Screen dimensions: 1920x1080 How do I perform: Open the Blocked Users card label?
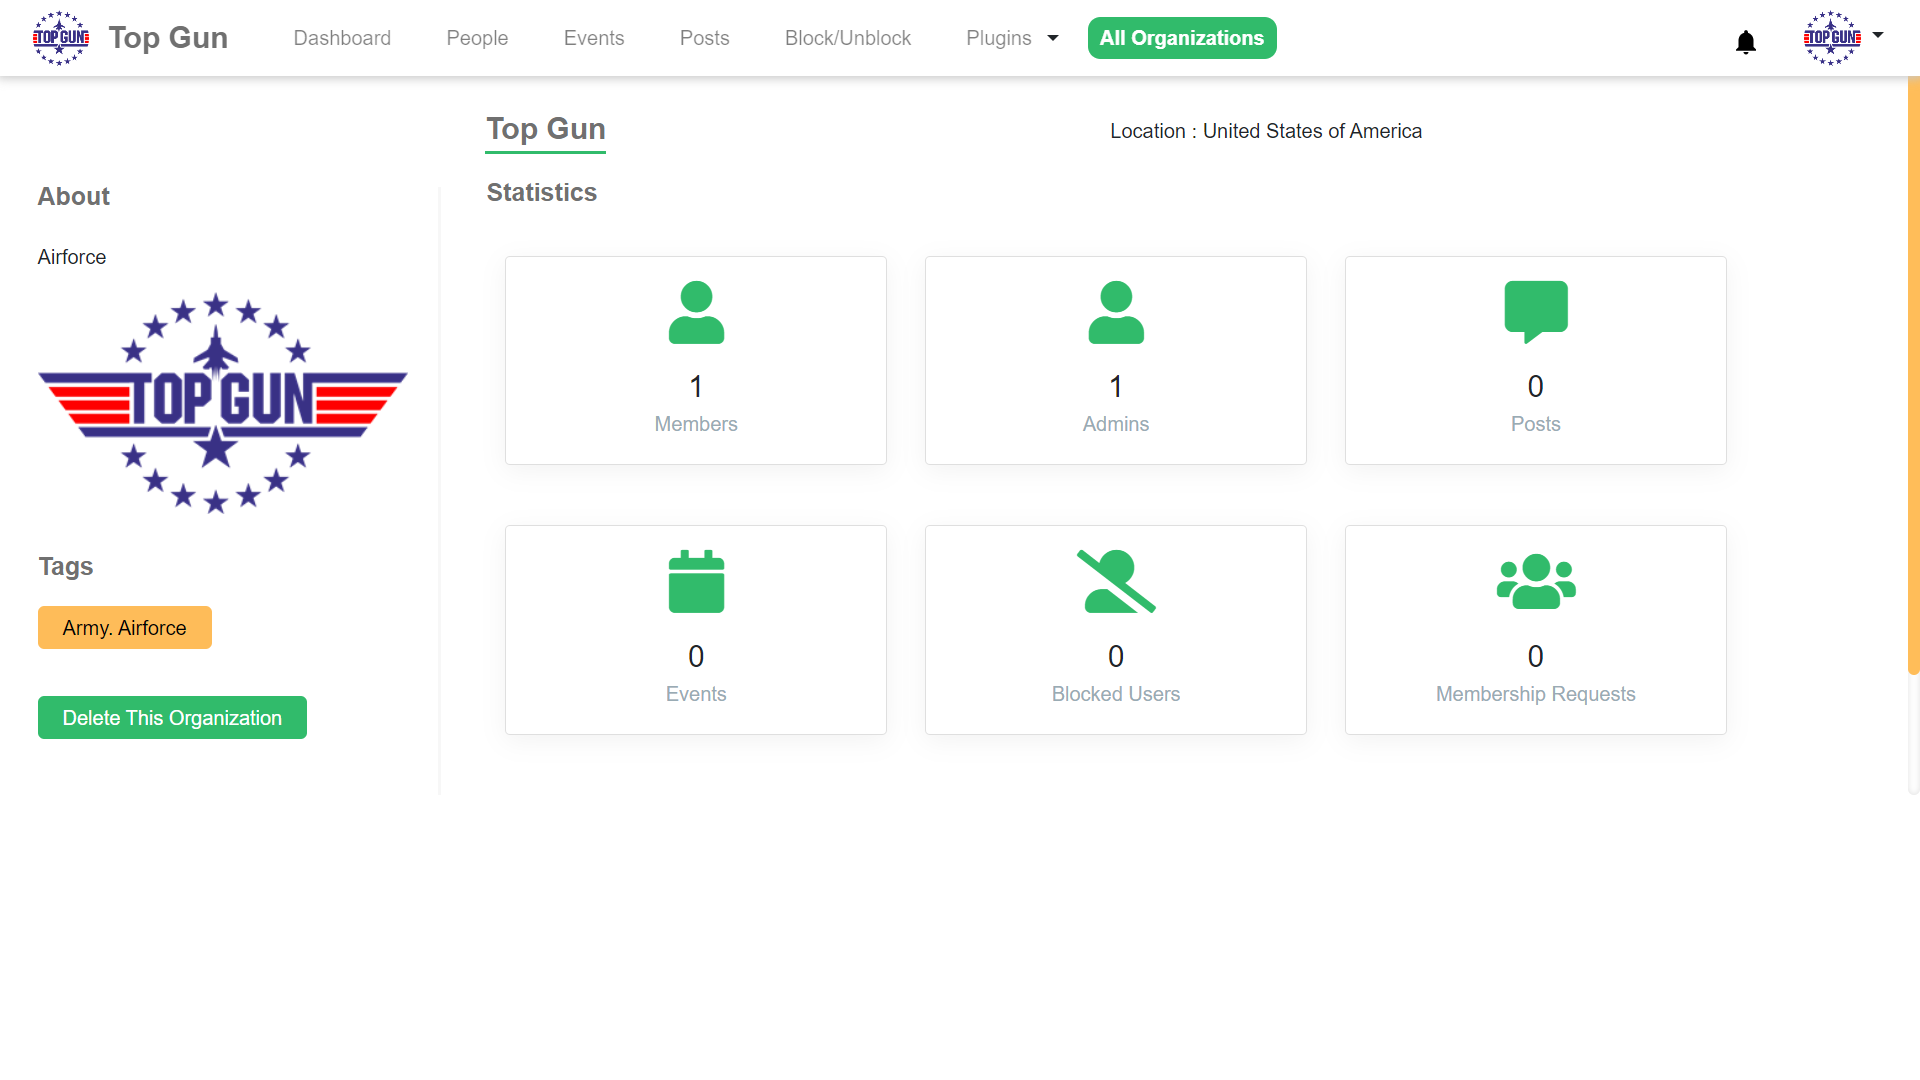tap(1116, 694)
